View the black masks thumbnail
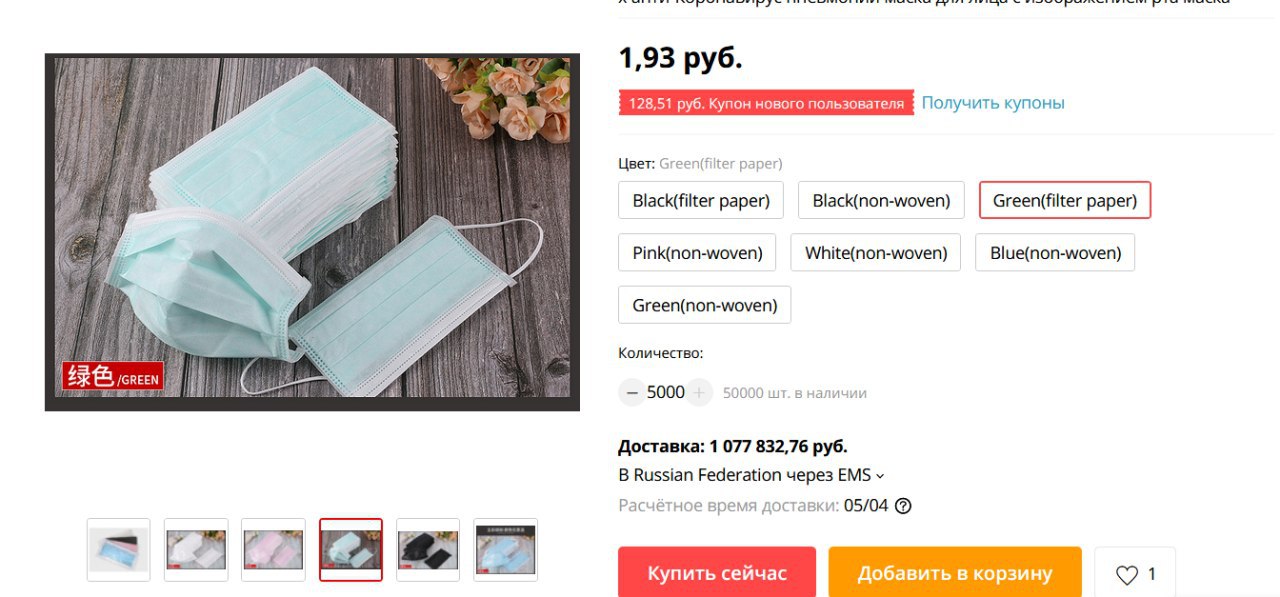1280x597 pixels. 428,549
